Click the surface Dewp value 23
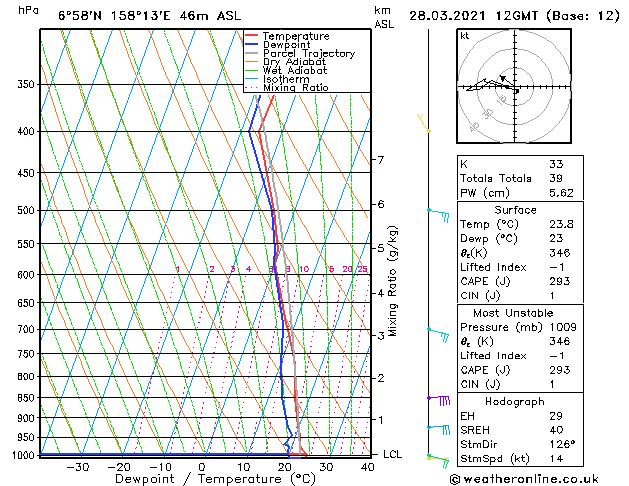This screenshot has width=629, height=486. 556,239
